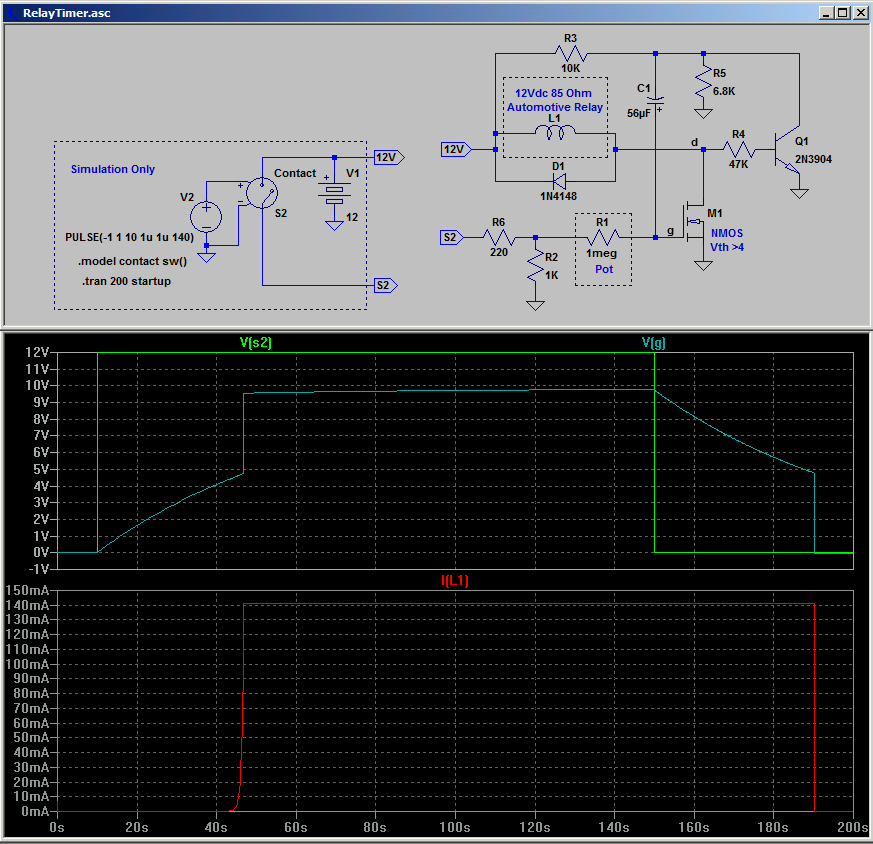Screen dimensions: 873x844
Task: Maximize the RelayTimer.asc window
Action: point(843,13)
